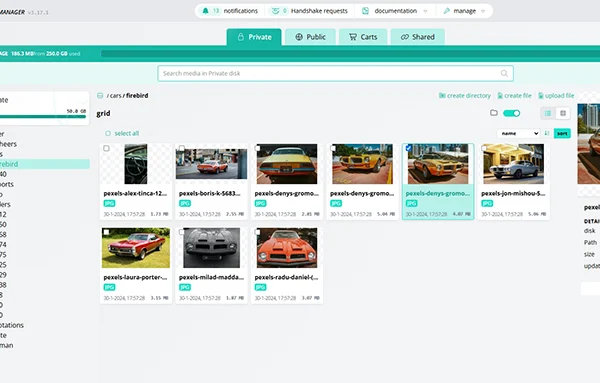Viewport: 600px width, 383px height.
Task: Open pexels-jon-mishou silver car thumbnail
Action: (x=514, y=164)
